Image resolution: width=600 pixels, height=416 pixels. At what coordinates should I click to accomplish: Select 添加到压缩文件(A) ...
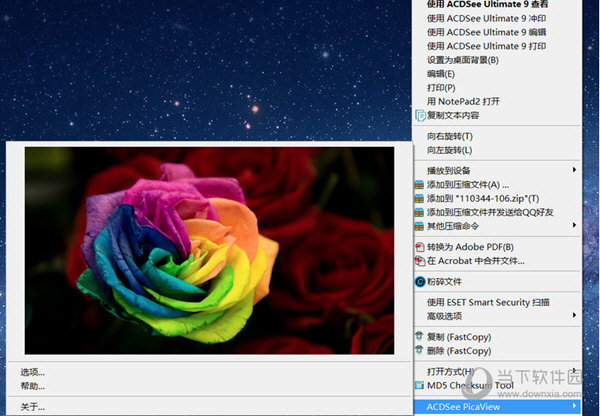click(x=468, y=185)
